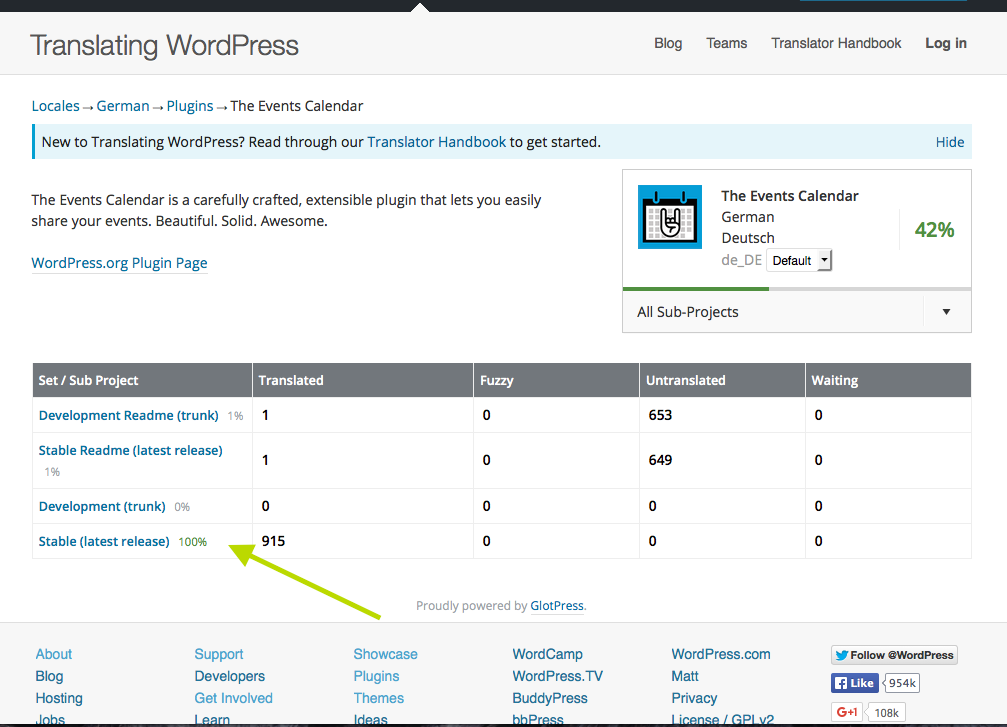Open Plugins footer link

pyautogui.click(x=376, y=676)
